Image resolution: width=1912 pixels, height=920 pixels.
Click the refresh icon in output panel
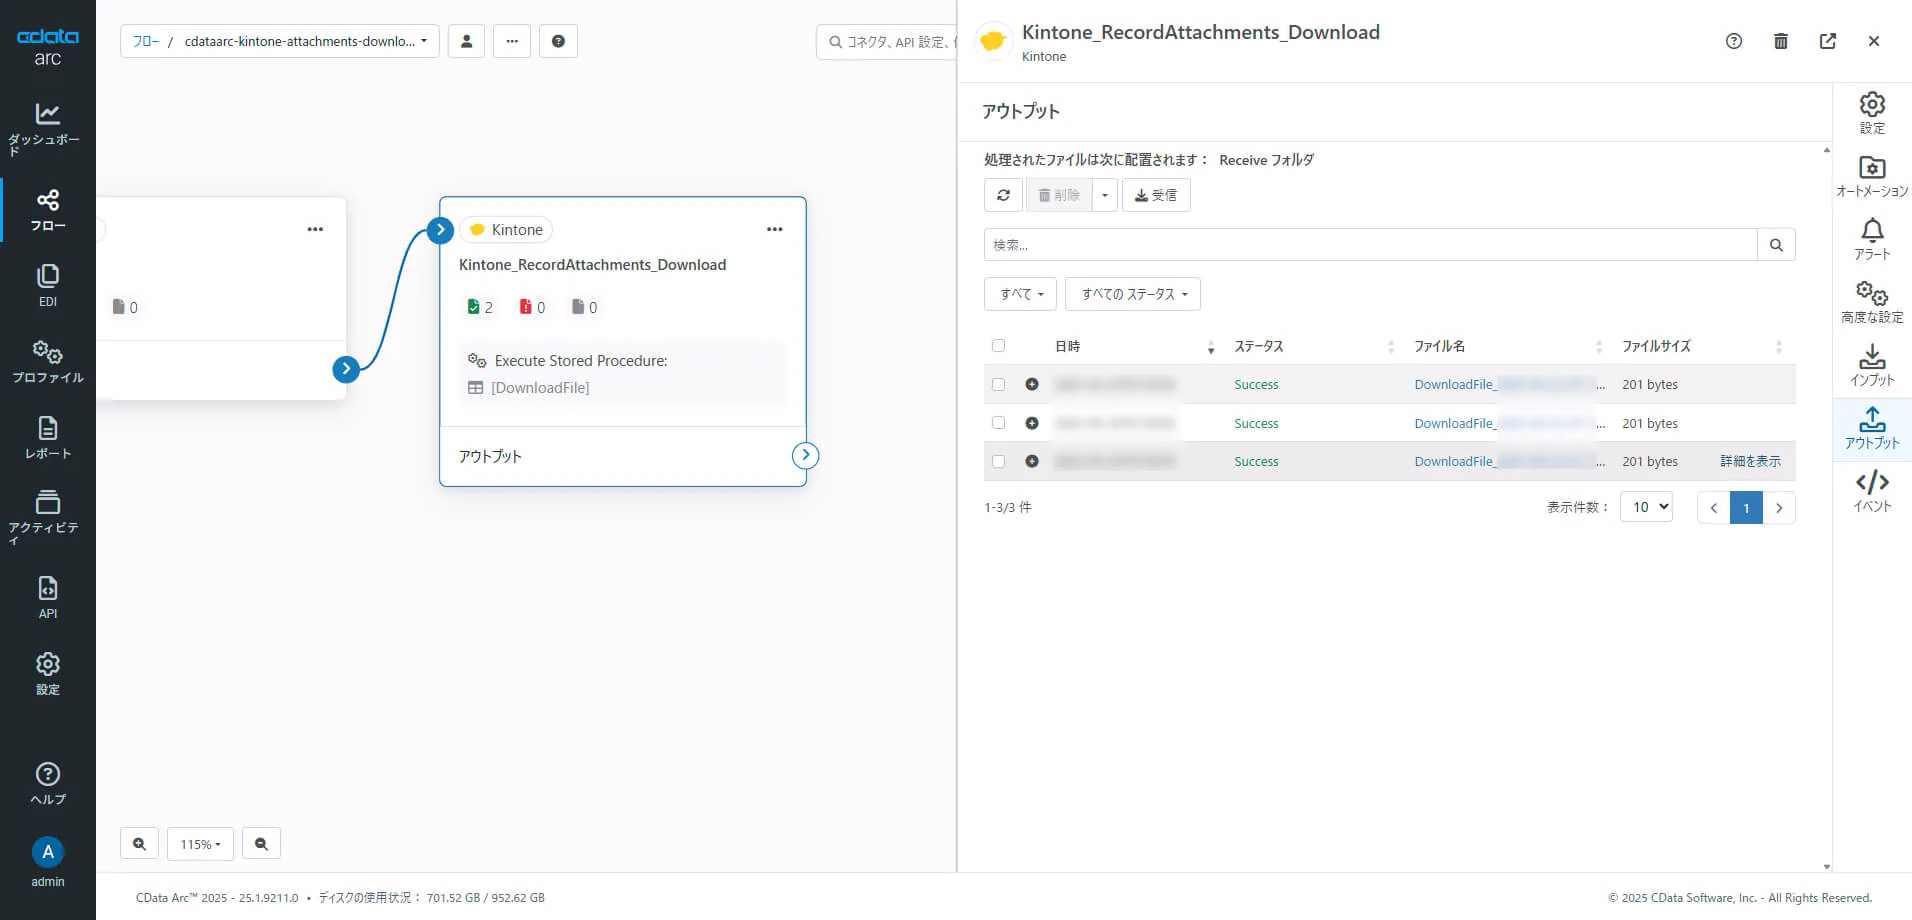point(1003,195)
